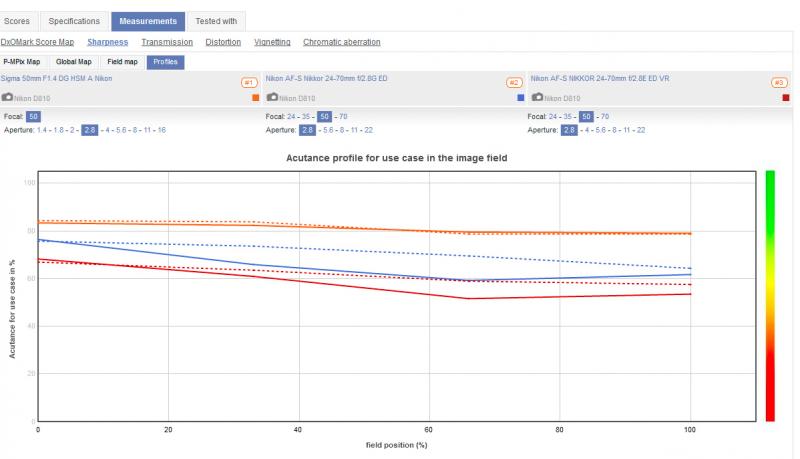The width and height of the screenshot is (800, 459).
Task: Click the camera icon under the 24-70mm f/2.8G lens
Action: point(272,97)
